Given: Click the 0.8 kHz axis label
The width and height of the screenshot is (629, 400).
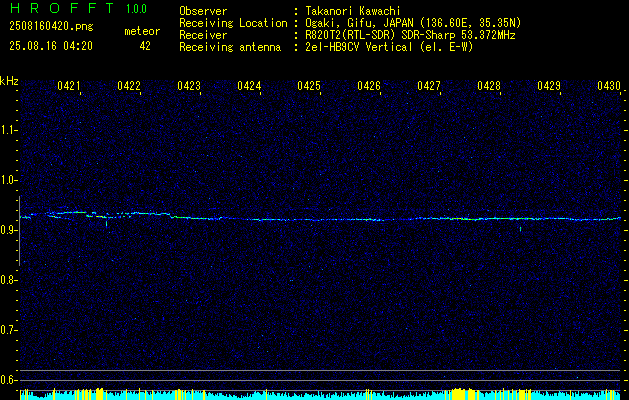Looking at the screenshot, I should pyautogui.click(x=8, y=280).
